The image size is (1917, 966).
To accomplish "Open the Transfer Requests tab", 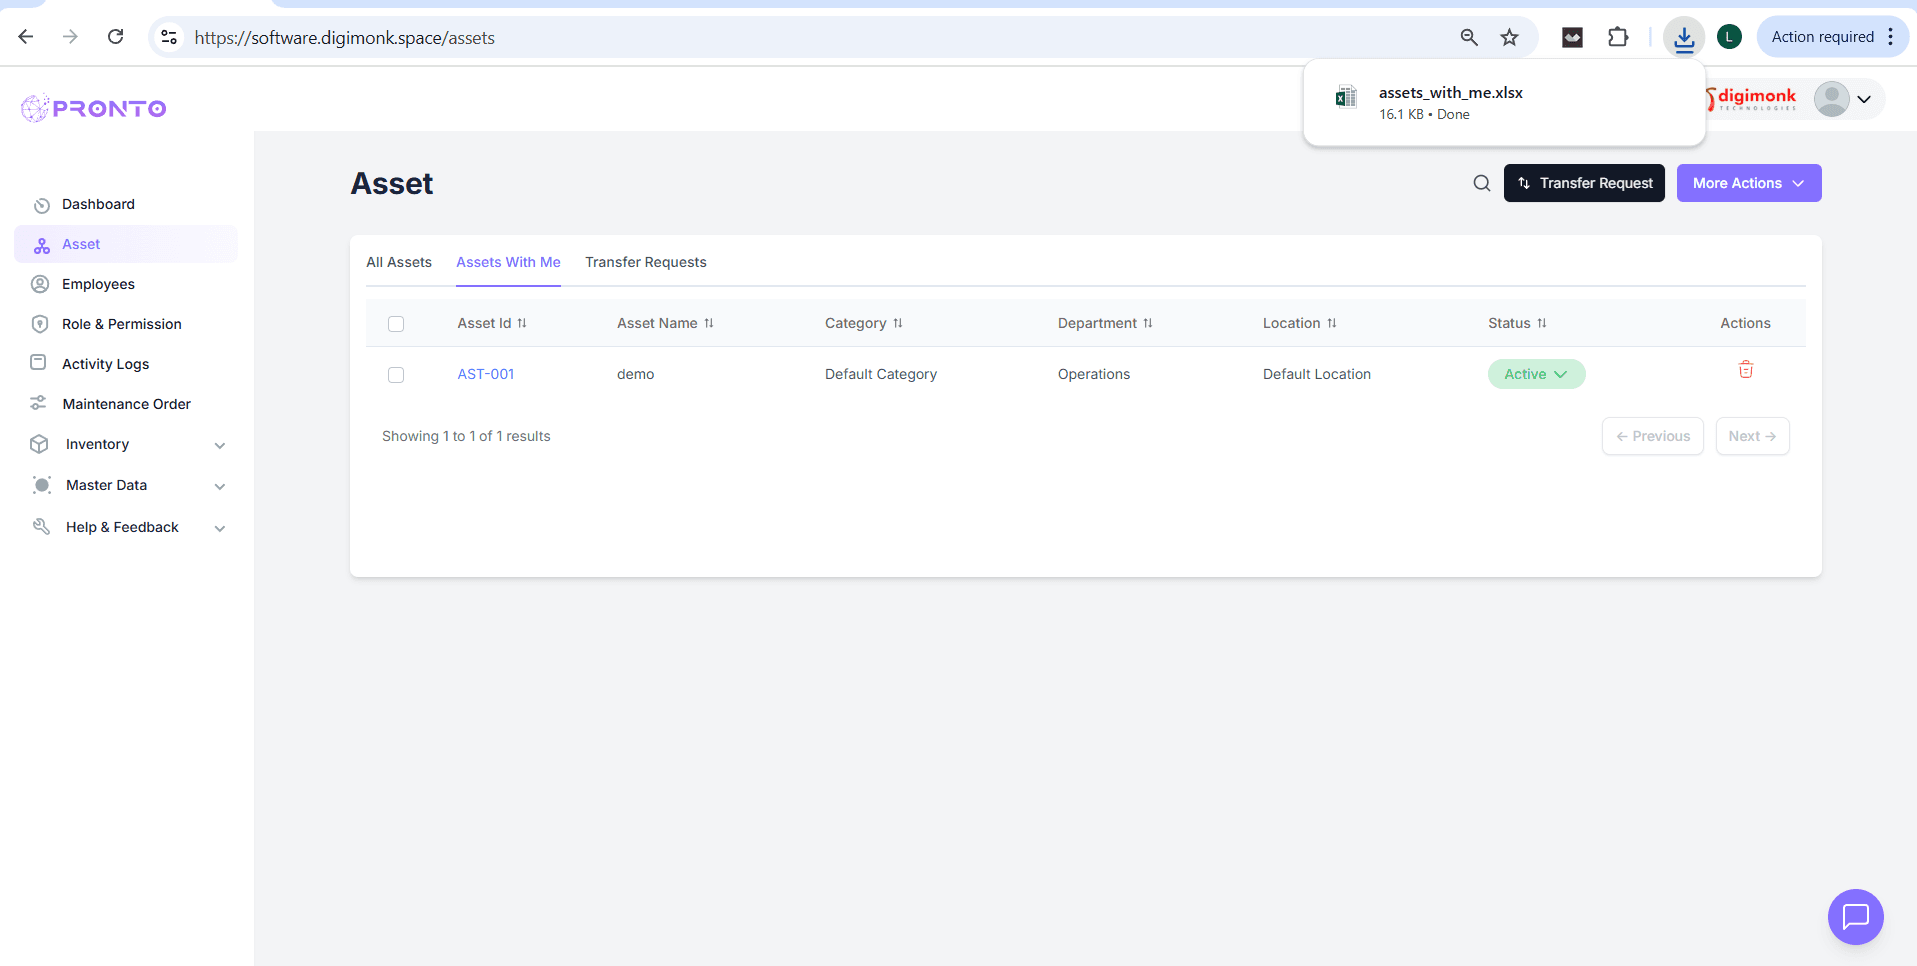I will pos(645,262).
